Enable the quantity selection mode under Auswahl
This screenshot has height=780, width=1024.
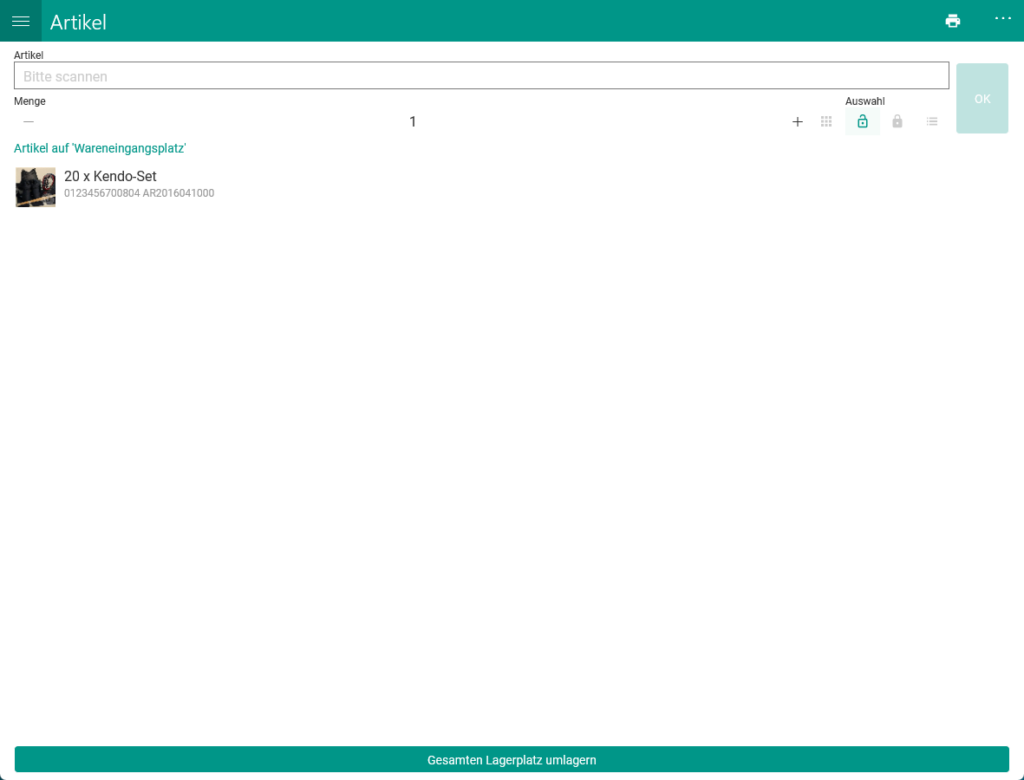point(826,121)
